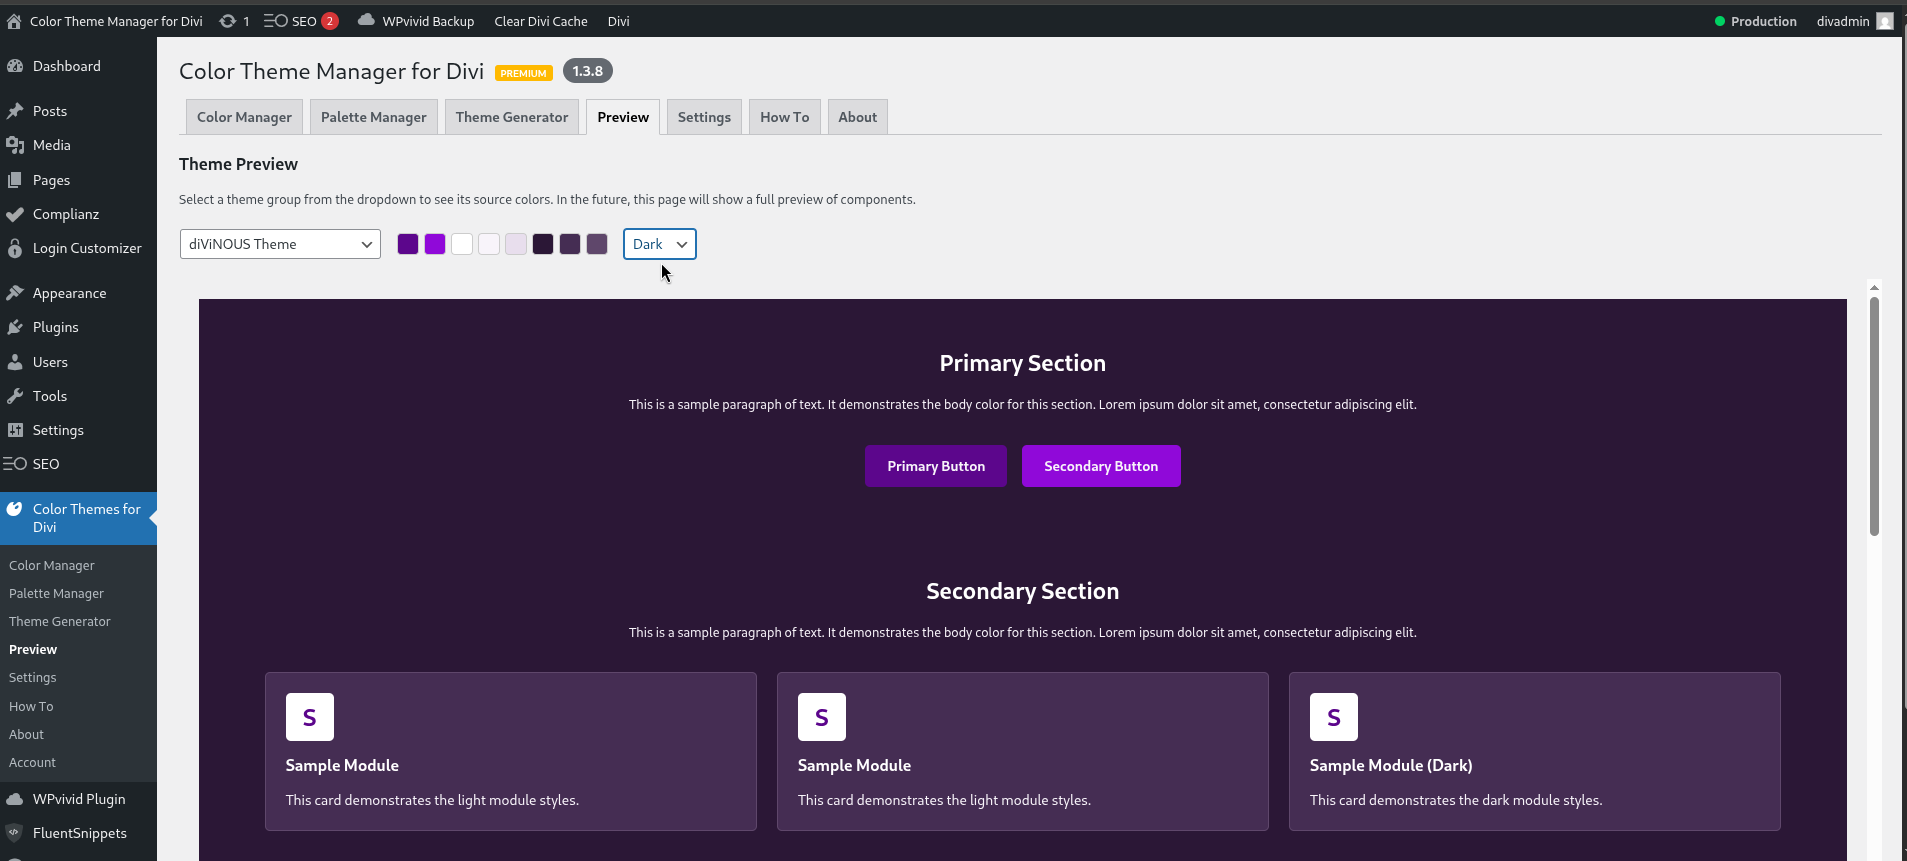This screenshot has height=861, width=1907.
Task: Click the light lavender fifth swatch
Action: tap(516, 244)
